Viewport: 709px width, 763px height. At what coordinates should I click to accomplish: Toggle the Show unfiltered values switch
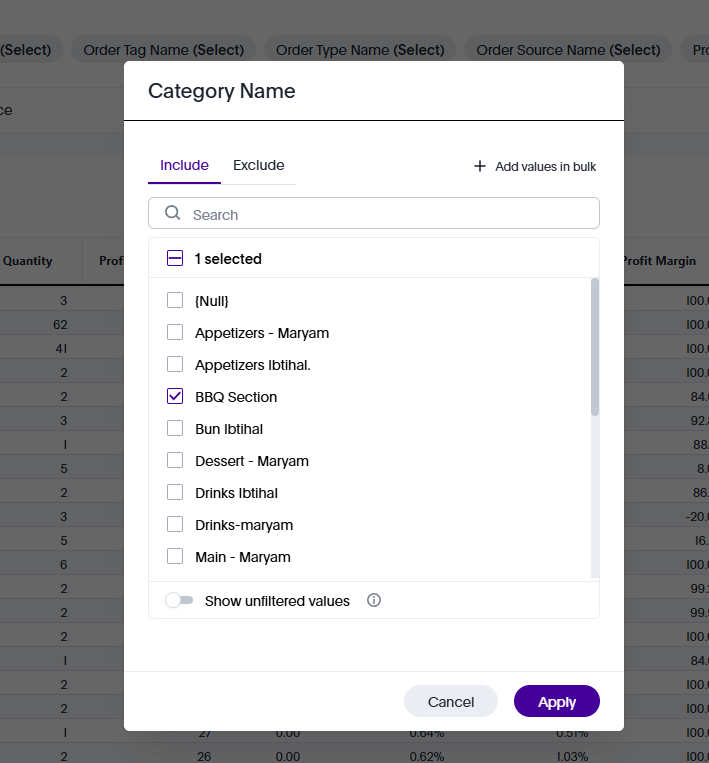pyautogui.click(x=179, y=601)
